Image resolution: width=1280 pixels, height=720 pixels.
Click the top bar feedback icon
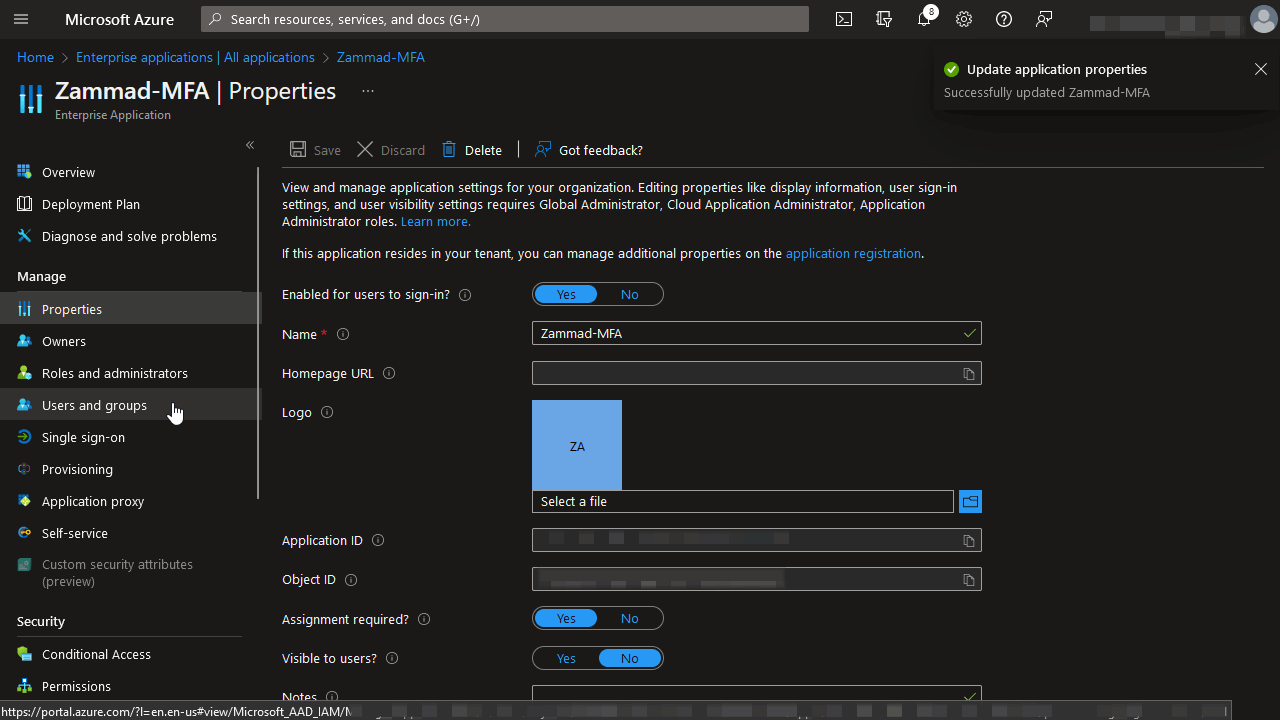(x=1044, y=19)
